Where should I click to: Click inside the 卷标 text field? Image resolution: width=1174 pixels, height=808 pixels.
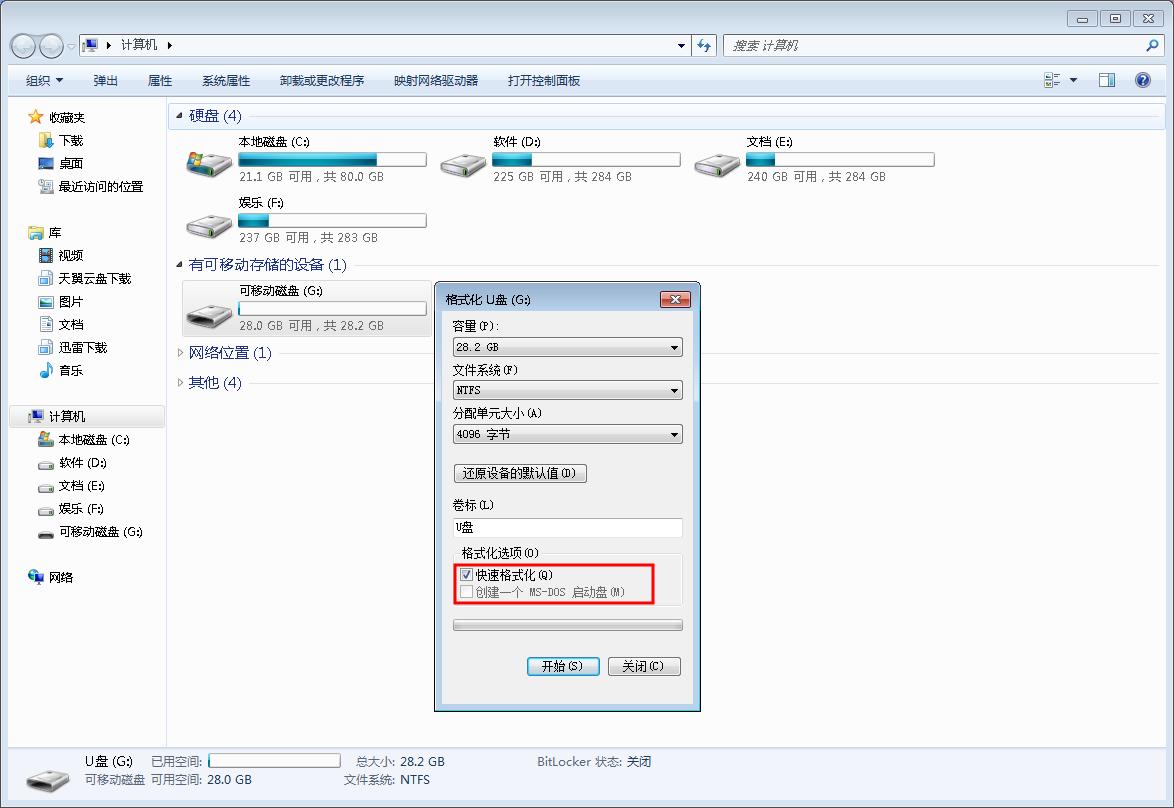click(567, 528)
